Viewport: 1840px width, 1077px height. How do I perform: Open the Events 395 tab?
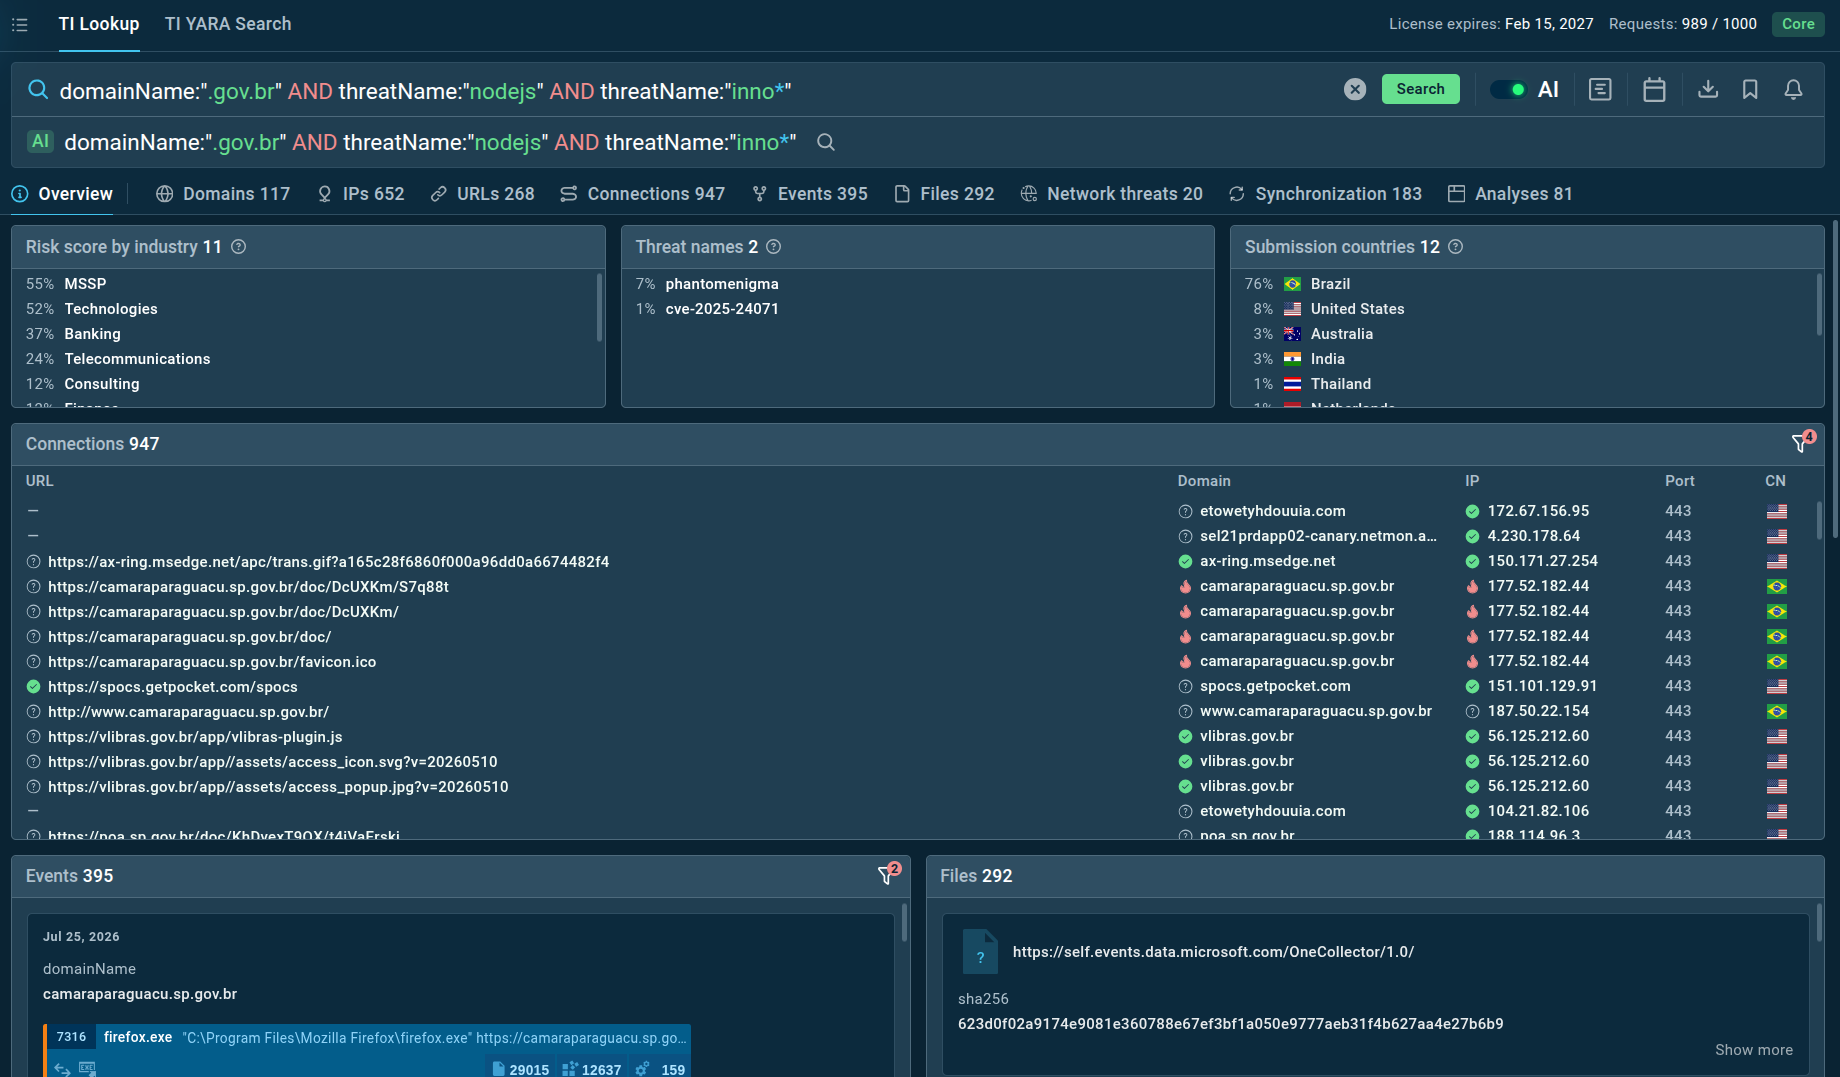(810, 194)
